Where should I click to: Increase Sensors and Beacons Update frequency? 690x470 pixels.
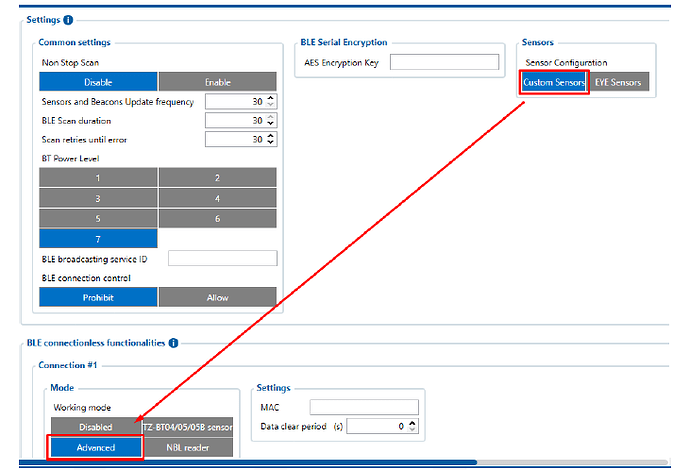pyautogui.click(x=271, y=98)
